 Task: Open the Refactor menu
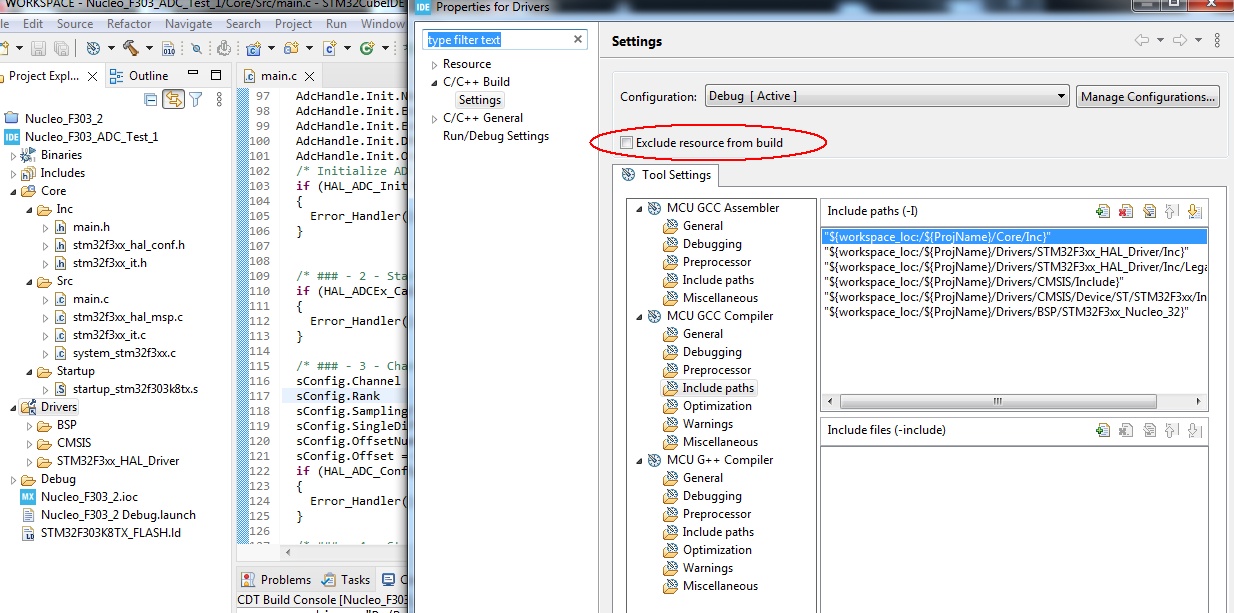click(x=128, y=23)
